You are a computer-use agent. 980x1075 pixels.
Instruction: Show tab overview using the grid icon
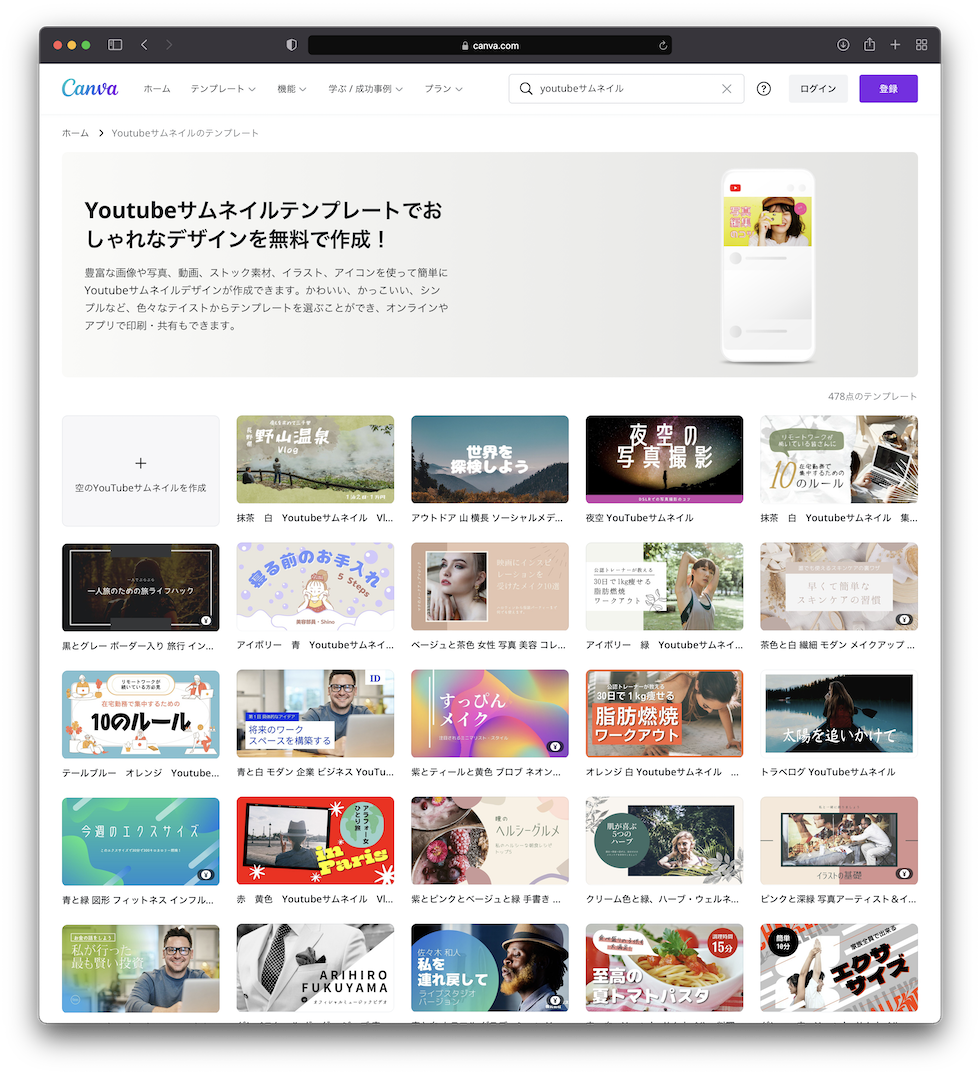[921, 44]
